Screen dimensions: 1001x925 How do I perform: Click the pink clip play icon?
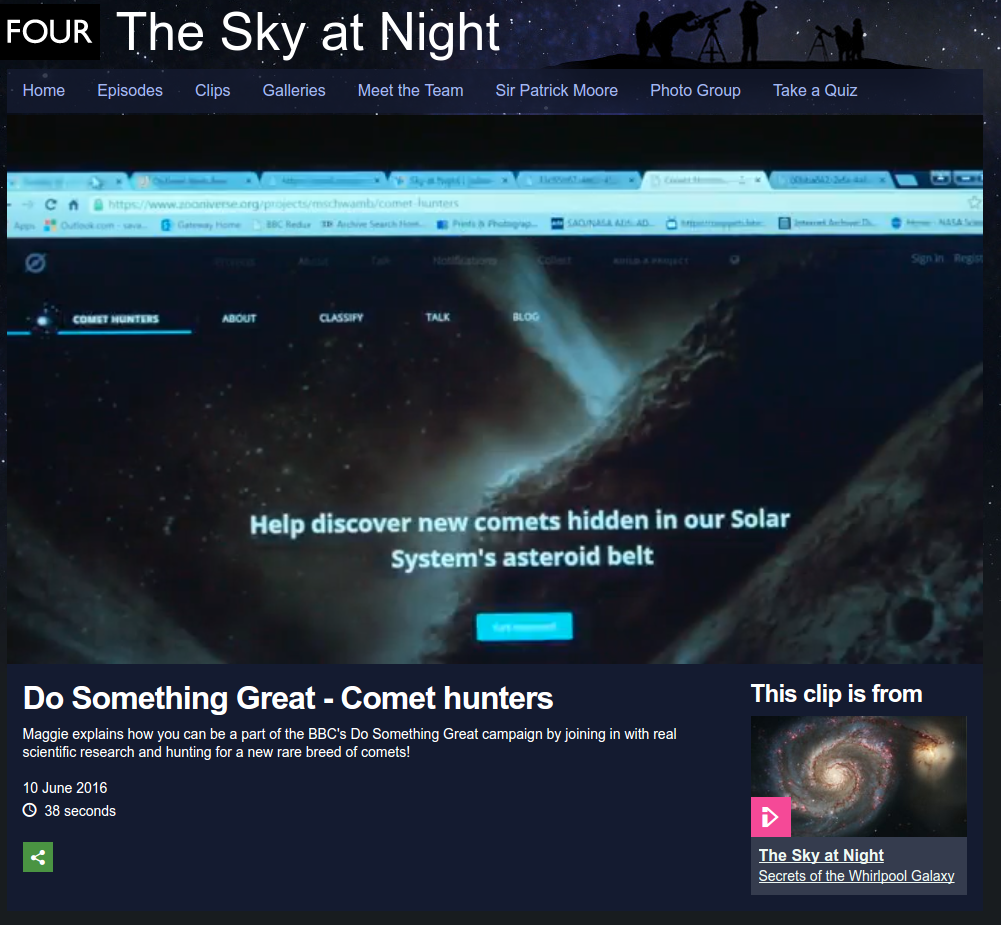click(x=771, y=816)
